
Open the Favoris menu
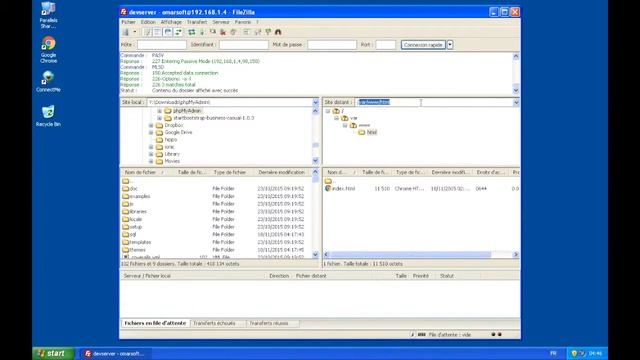pos(242,22)
